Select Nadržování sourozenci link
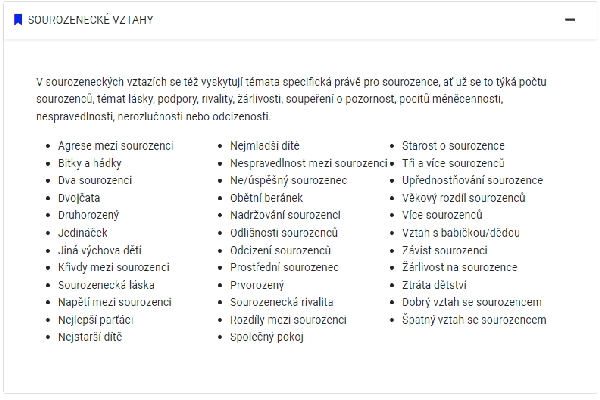 pyautogui.click(x=285, y=215)
